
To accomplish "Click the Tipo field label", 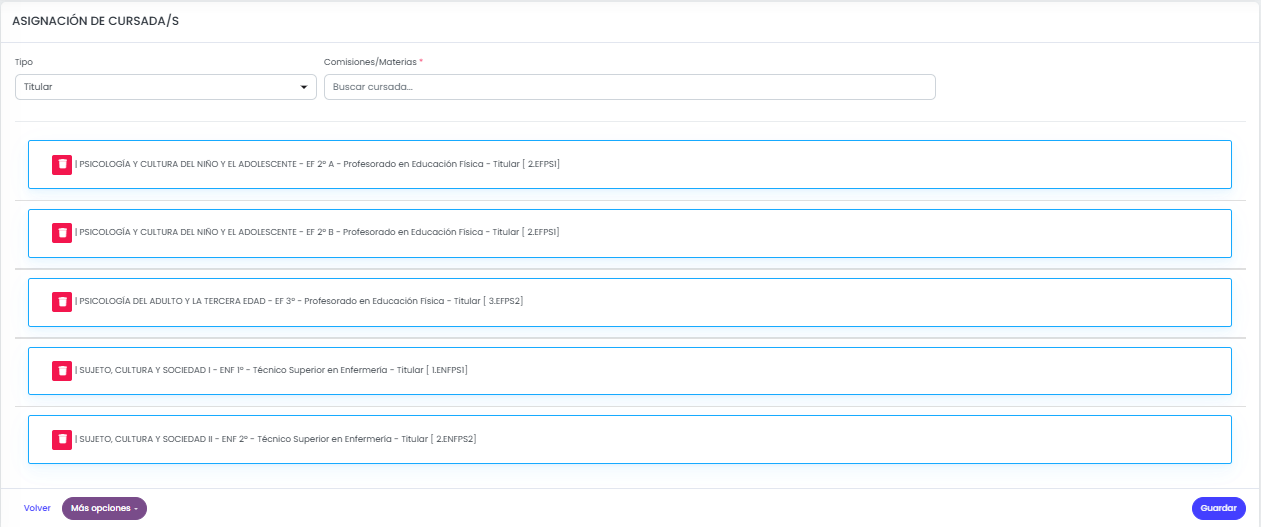I will (x=24, y=62).
